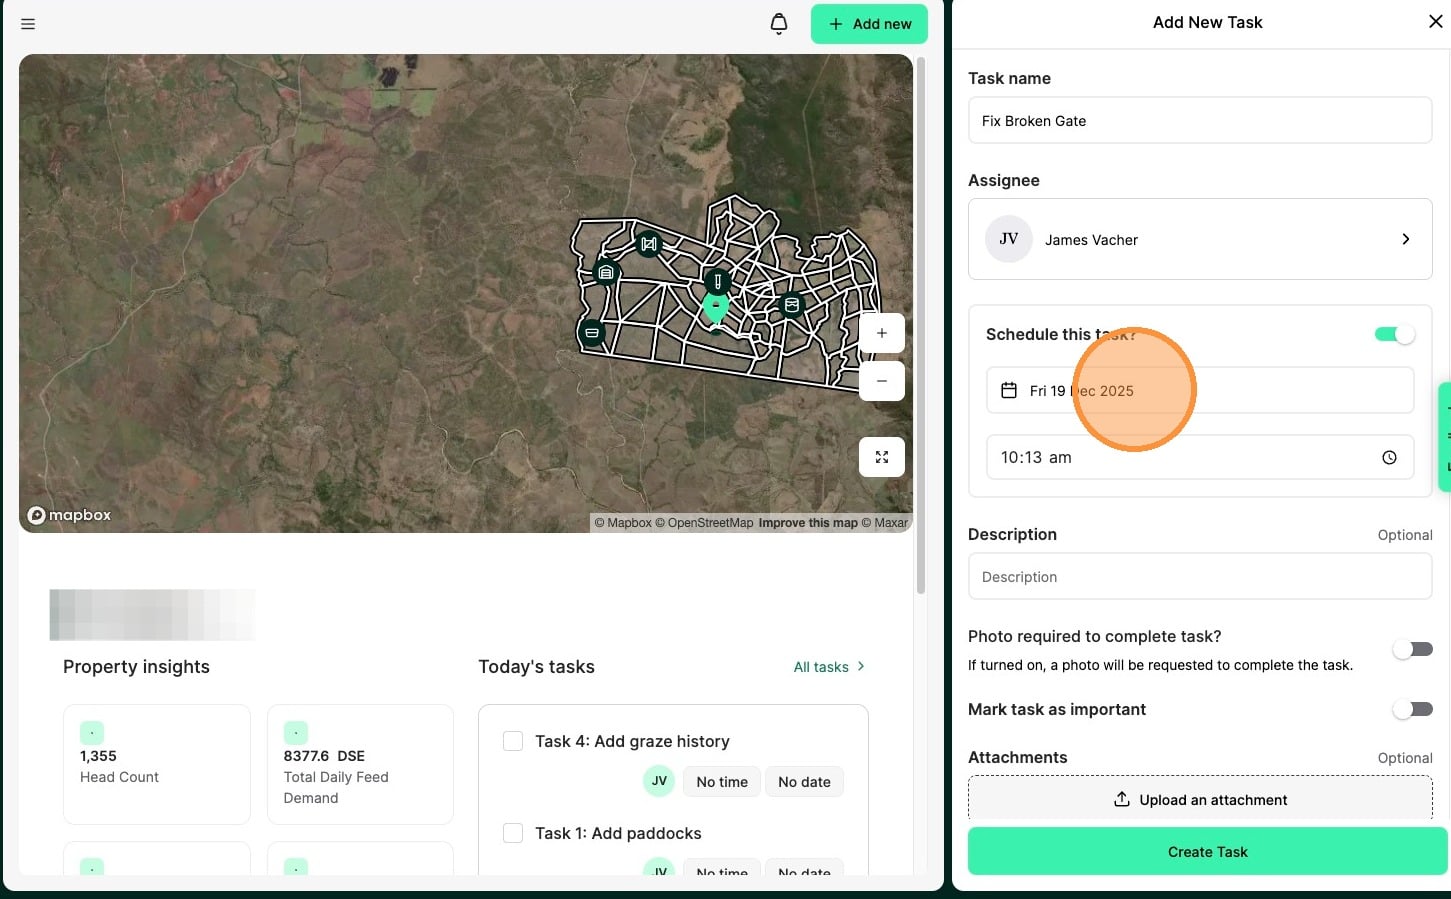Enable photo required to complete task
Viewport: 1451px width, 899px height.
(x=1412, y=650)
